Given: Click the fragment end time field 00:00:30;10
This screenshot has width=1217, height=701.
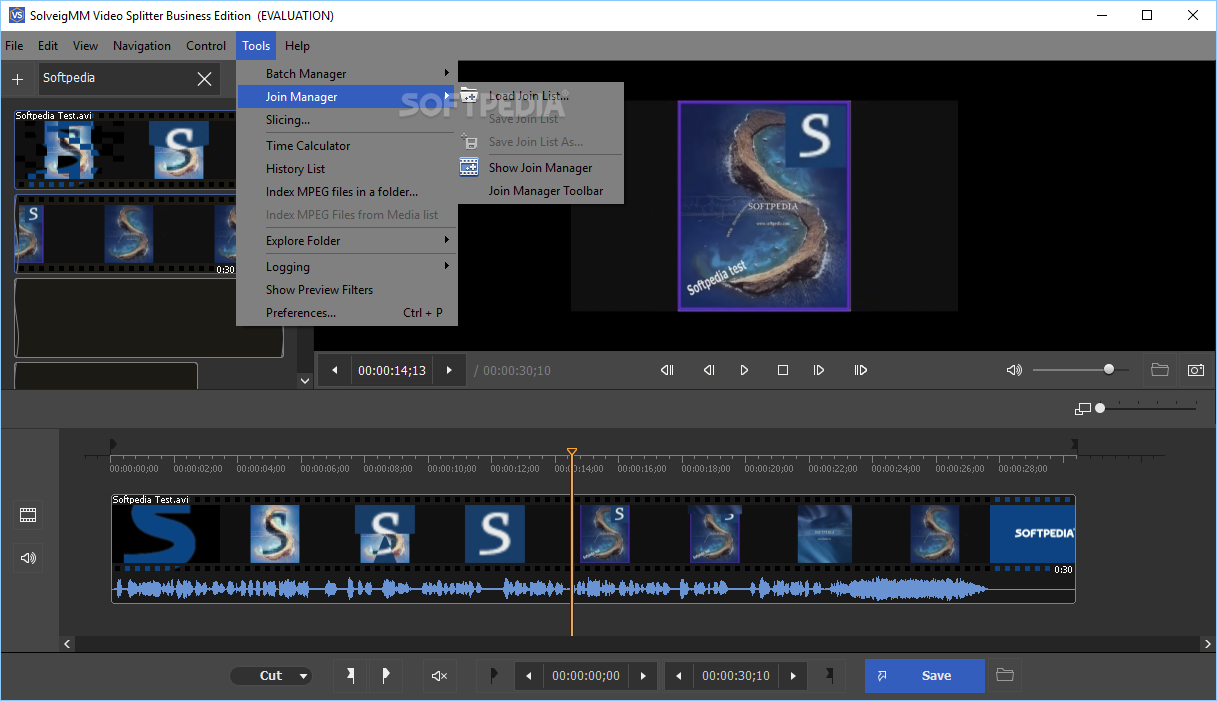Looking at the screenshot, I should click(x=736, y=676).
